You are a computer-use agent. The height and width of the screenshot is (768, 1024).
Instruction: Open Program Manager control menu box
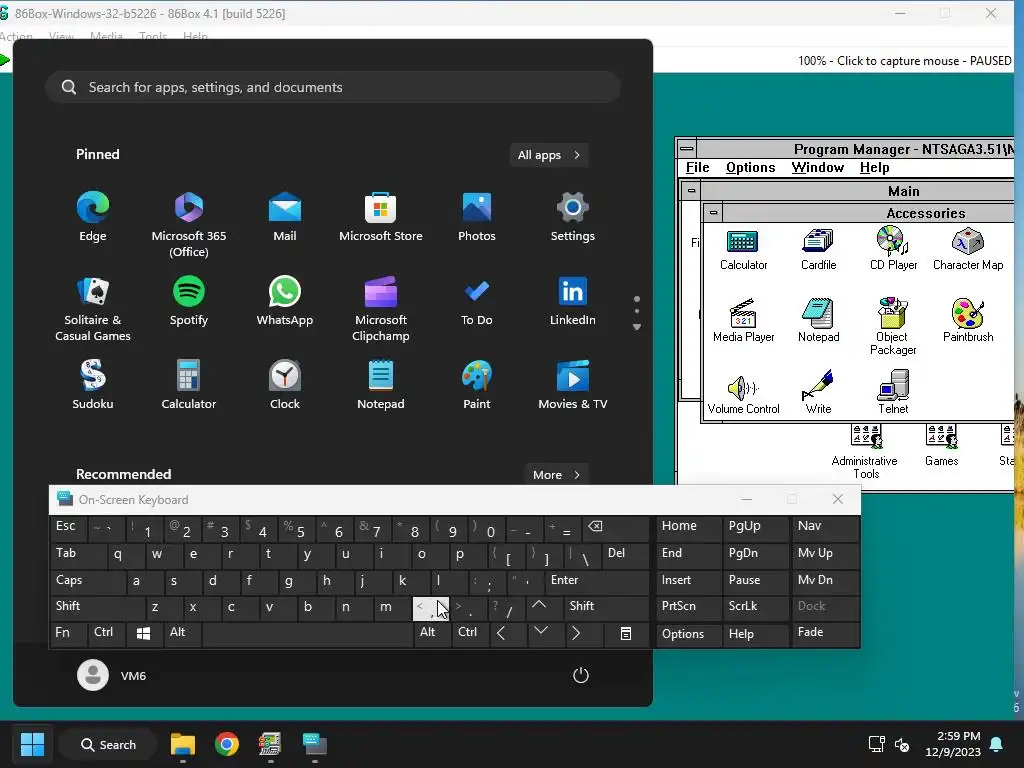(686, 148)
